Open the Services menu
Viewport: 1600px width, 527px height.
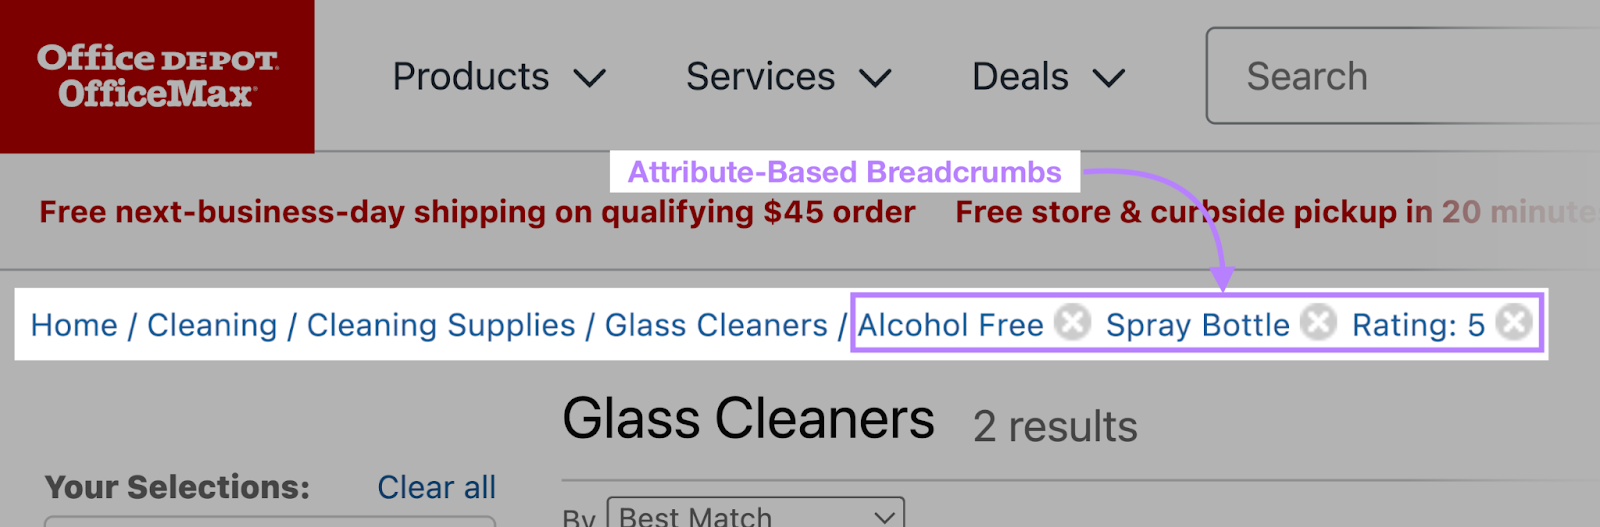click(760, 77)
